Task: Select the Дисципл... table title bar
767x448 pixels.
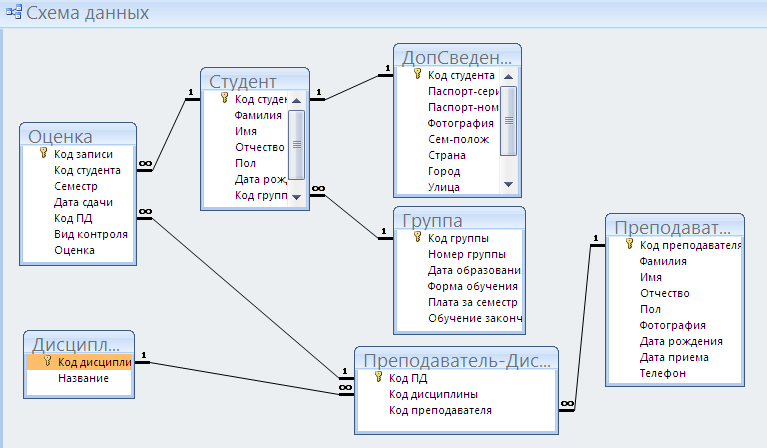Action: [79, 343]
